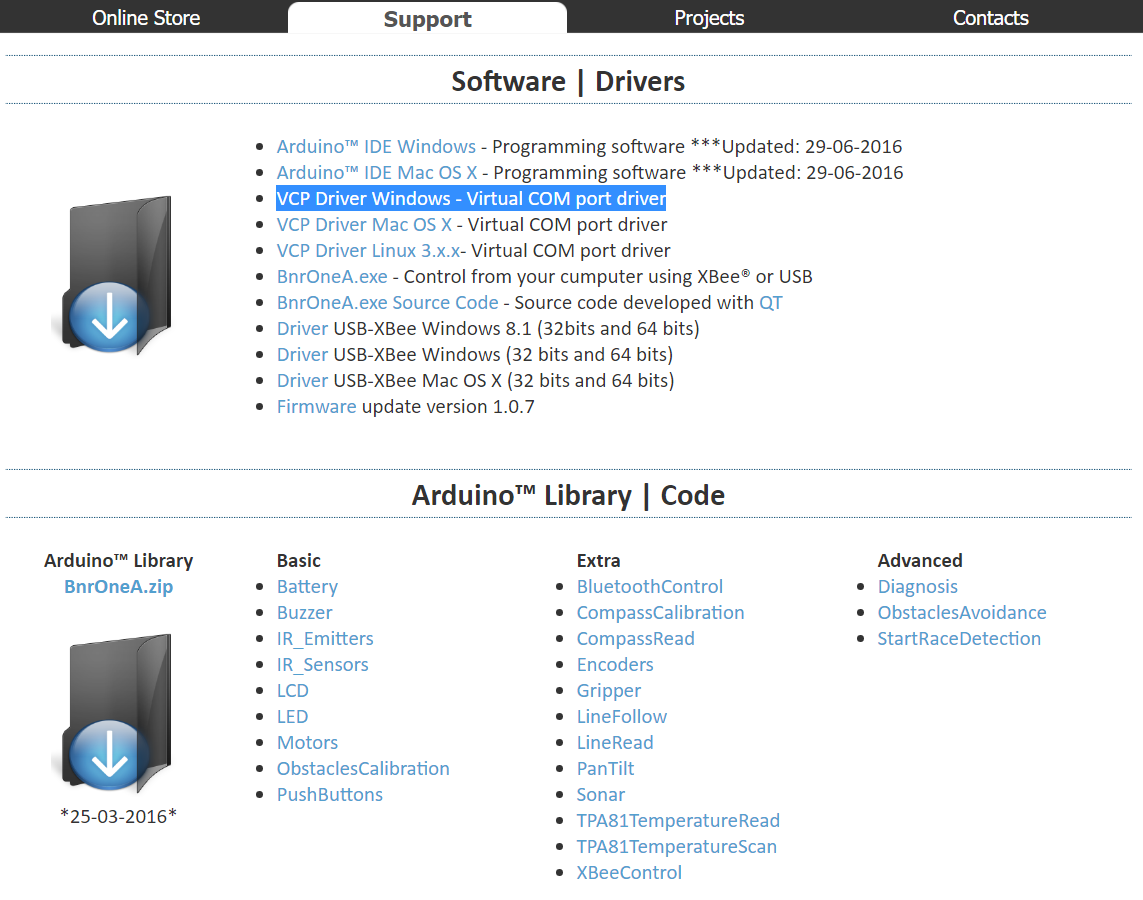This screenshot has height=900, width=1143.
Task: Open the ObstaclesAvoidance example
Action: tap(961, 613)
